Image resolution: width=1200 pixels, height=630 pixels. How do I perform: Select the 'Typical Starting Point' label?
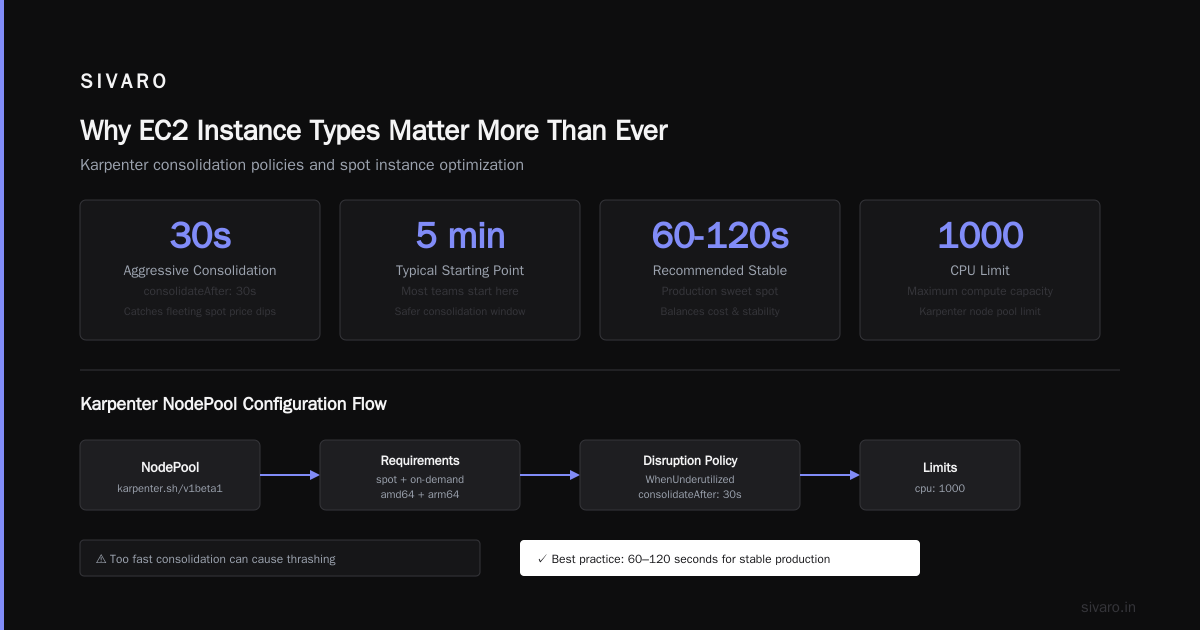pyautogui.click(x=460, y=270)
